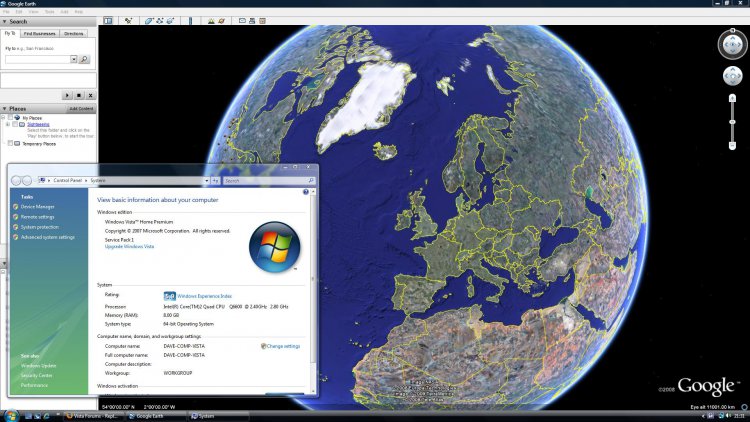Click the Add Path toolbar icon

(x=160, y=21)
